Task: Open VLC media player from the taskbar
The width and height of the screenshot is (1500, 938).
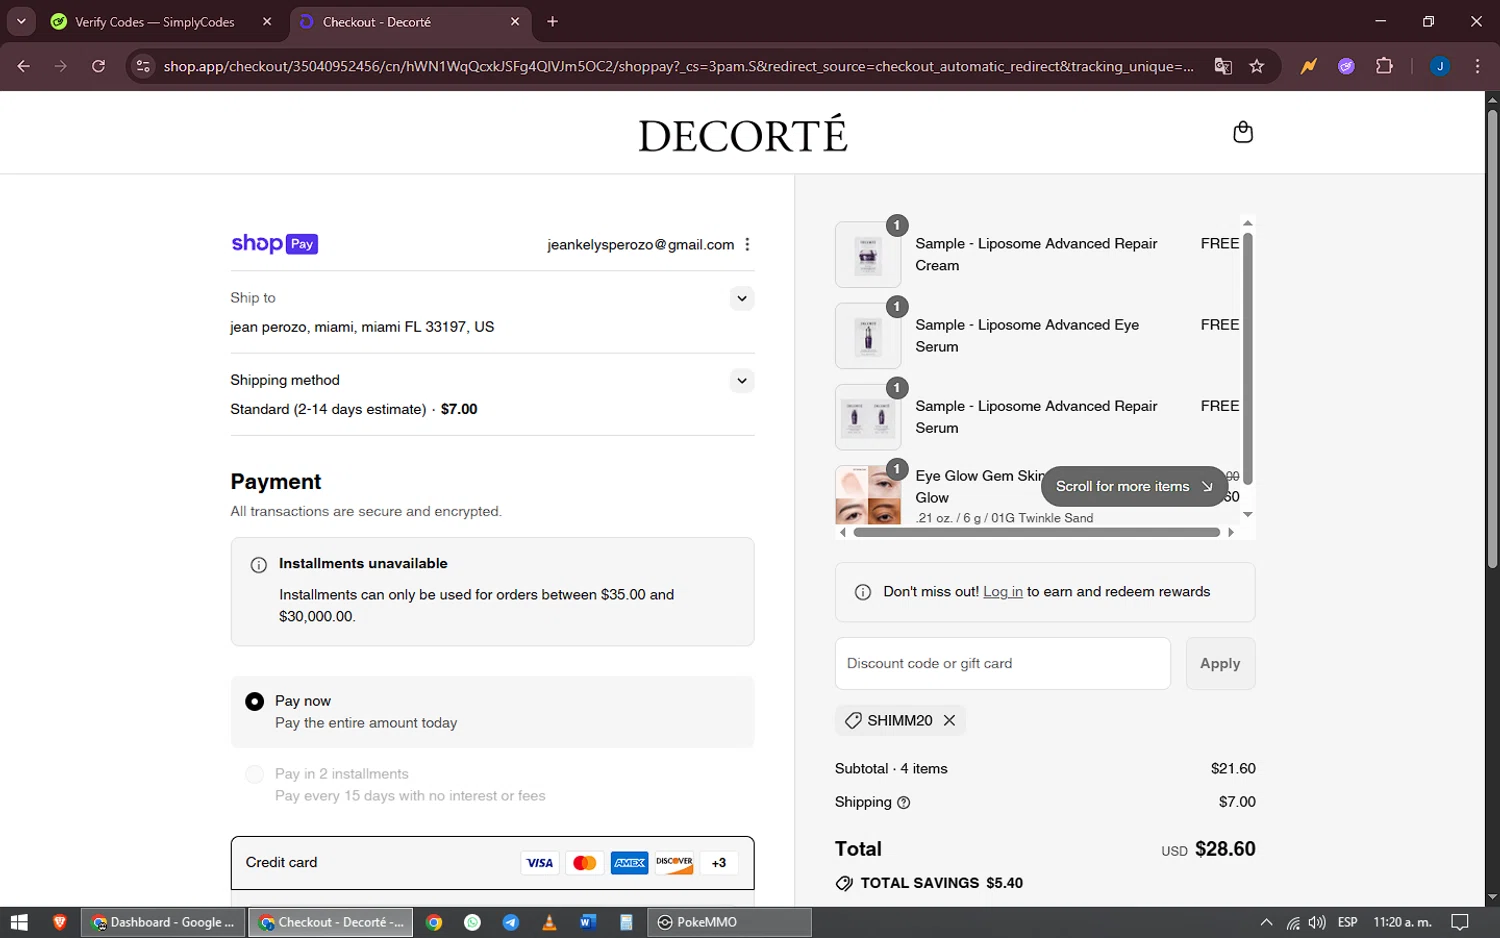Action: coord(549,922)
